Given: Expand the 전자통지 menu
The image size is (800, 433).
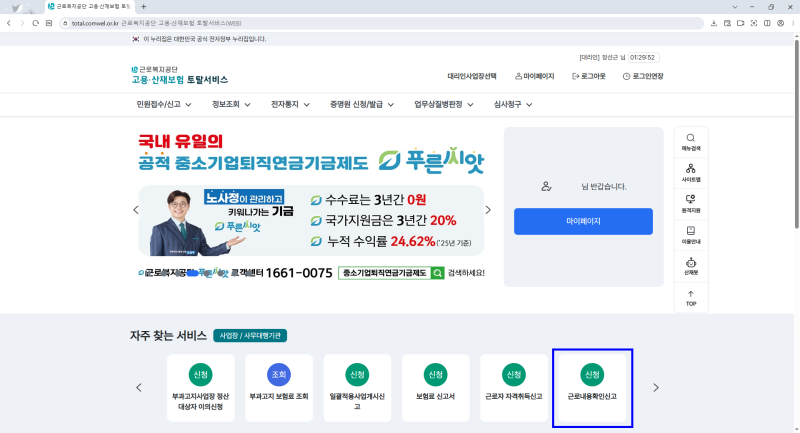Looking at the screenshot, I should (x=290, y=104).
